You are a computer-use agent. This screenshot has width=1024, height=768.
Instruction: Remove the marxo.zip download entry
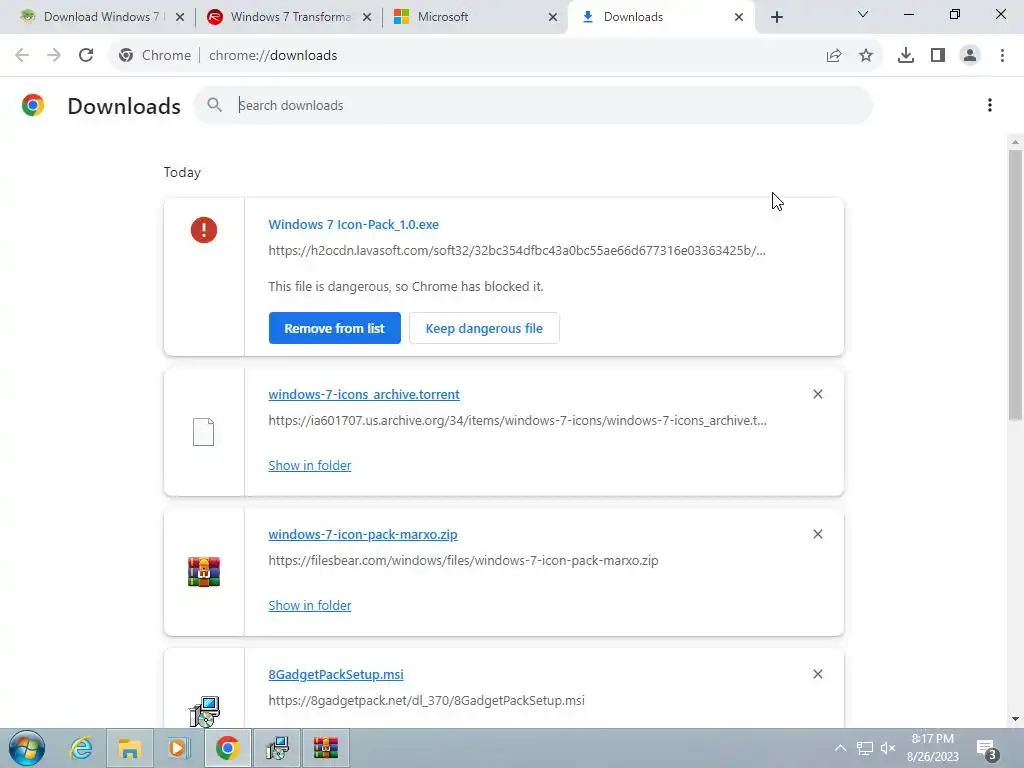click(x=818, y=534)
